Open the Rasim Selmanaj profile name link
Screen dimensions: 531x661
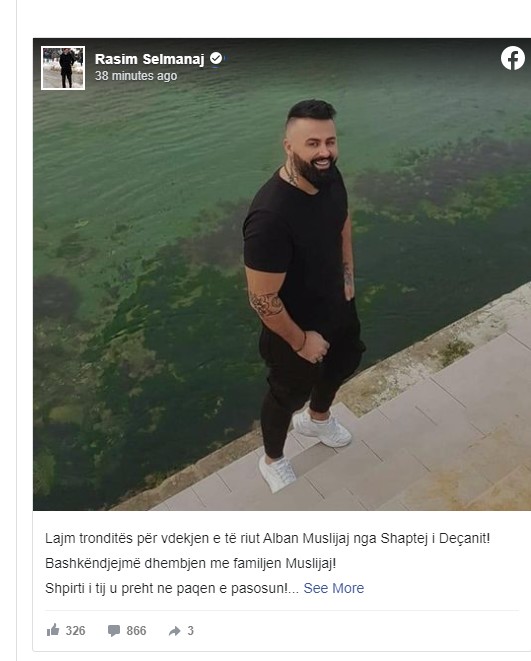pyautogui.click(x=150, y=59)
